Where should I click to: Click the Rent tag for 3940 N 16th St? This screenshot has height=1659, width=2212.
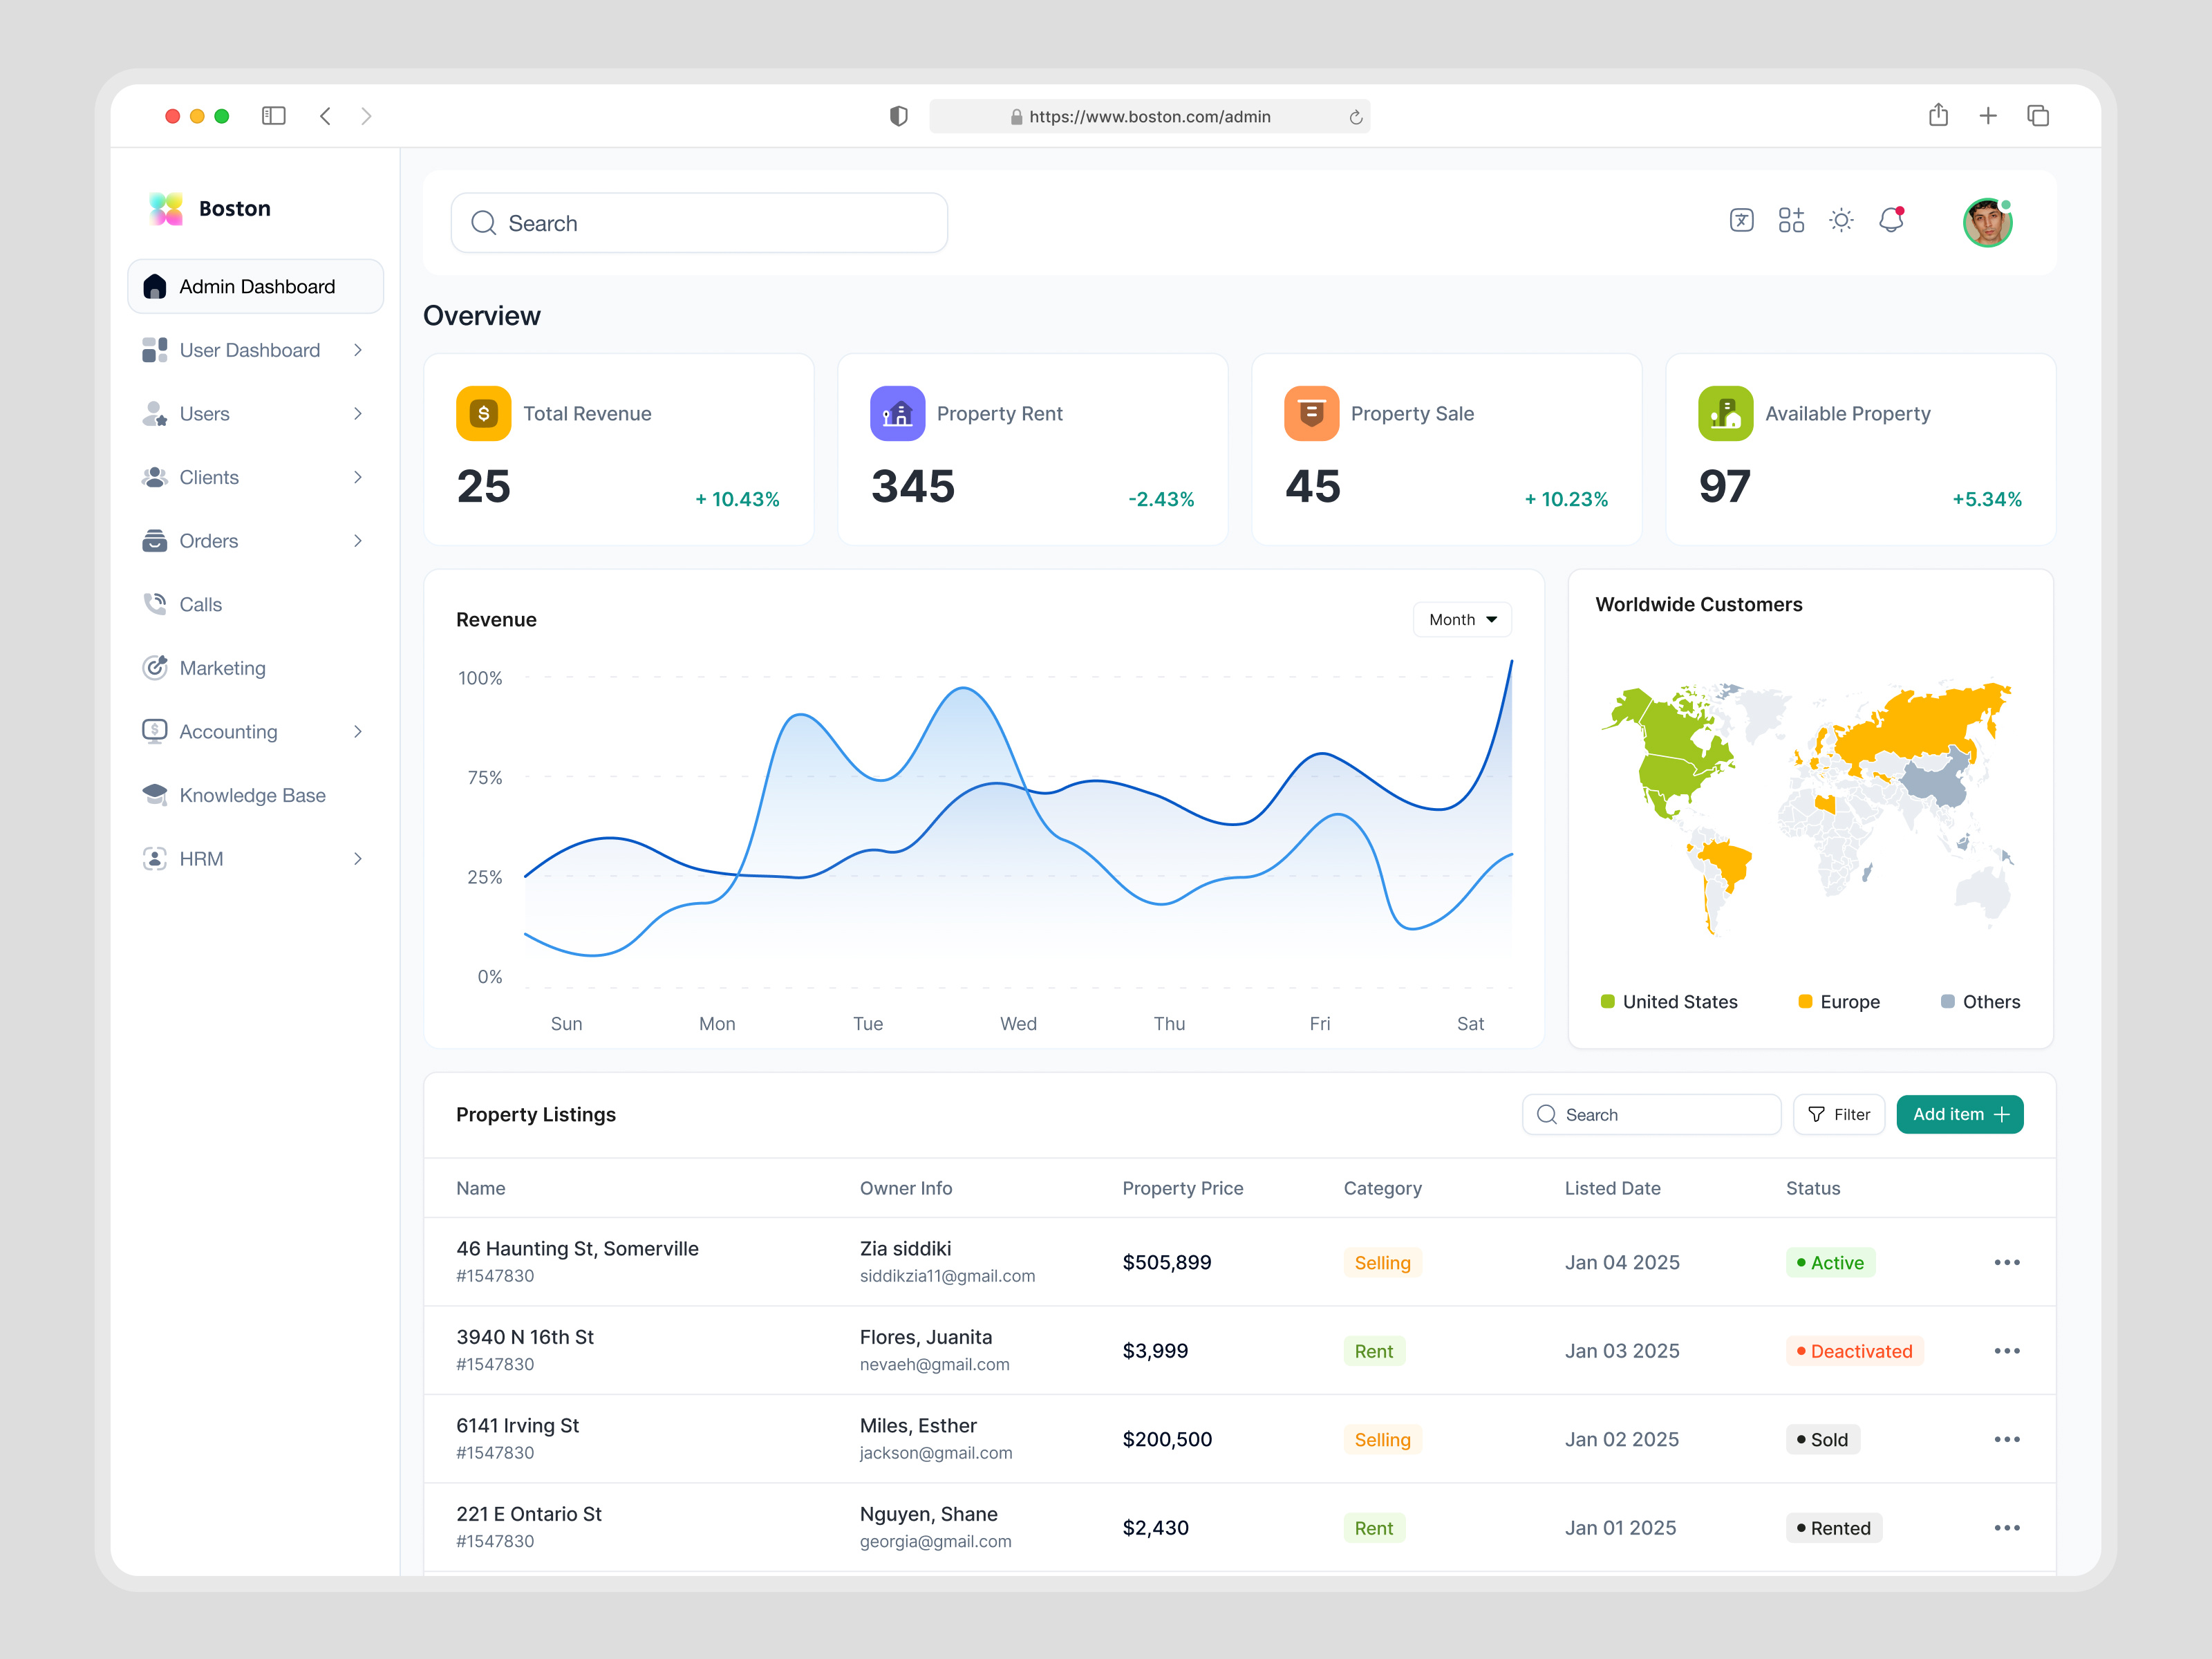(x=1373, y=1351)
